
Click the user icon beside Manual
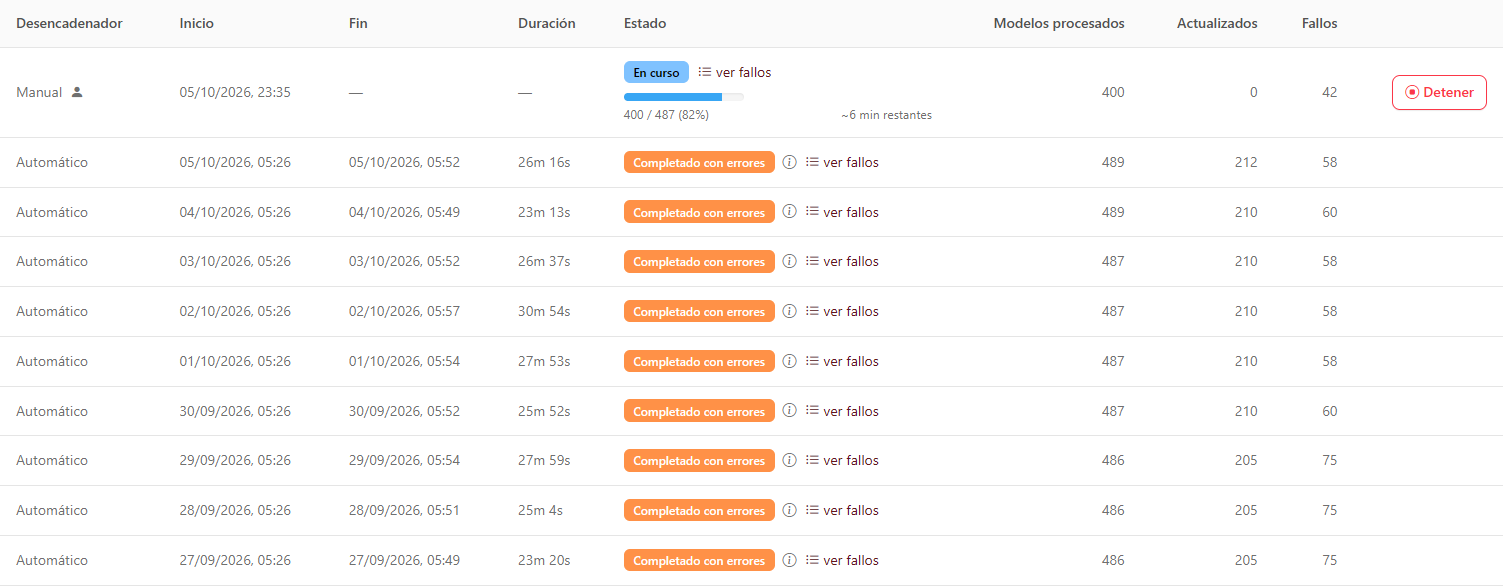(x=77, y=92)
